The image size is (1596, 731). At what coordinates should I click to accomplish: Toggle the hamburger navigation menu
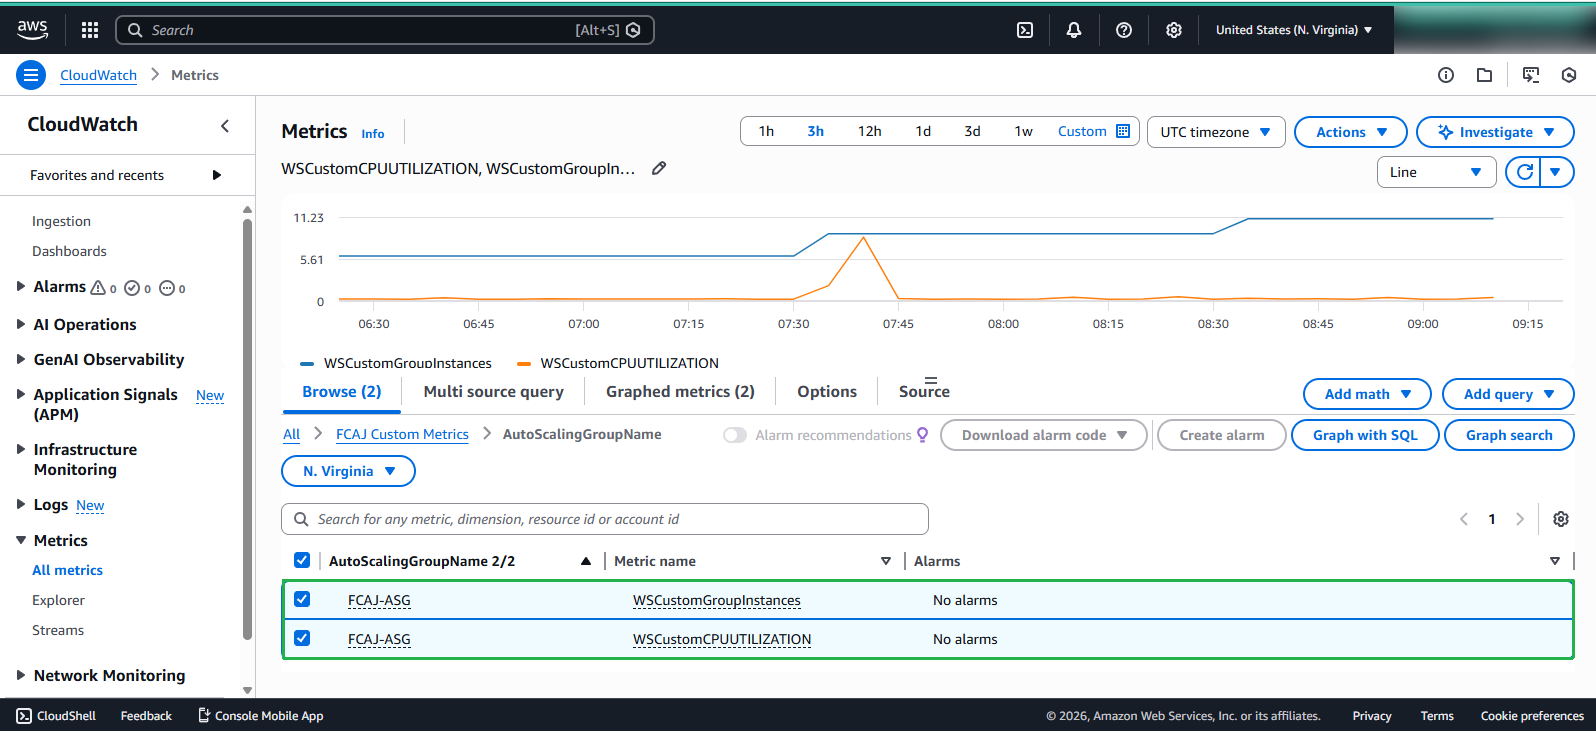tap(31, 75)
